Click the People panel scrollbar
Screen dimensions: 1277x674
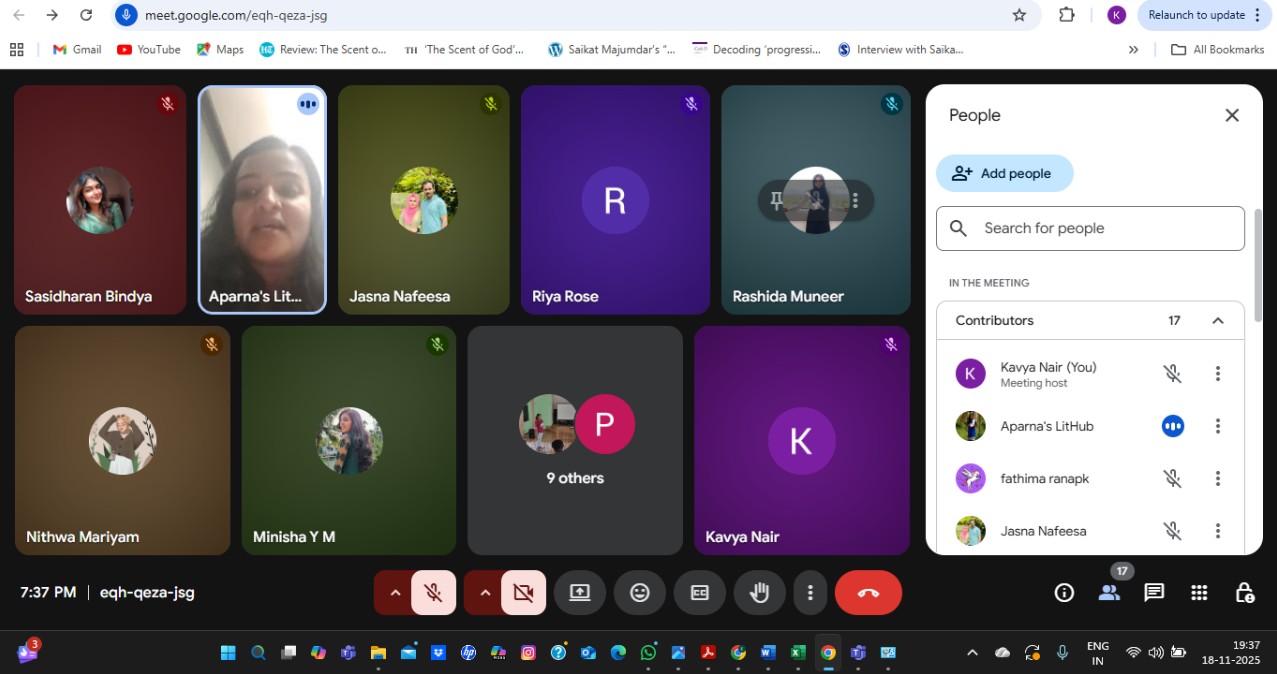[x=1258, y=265]
